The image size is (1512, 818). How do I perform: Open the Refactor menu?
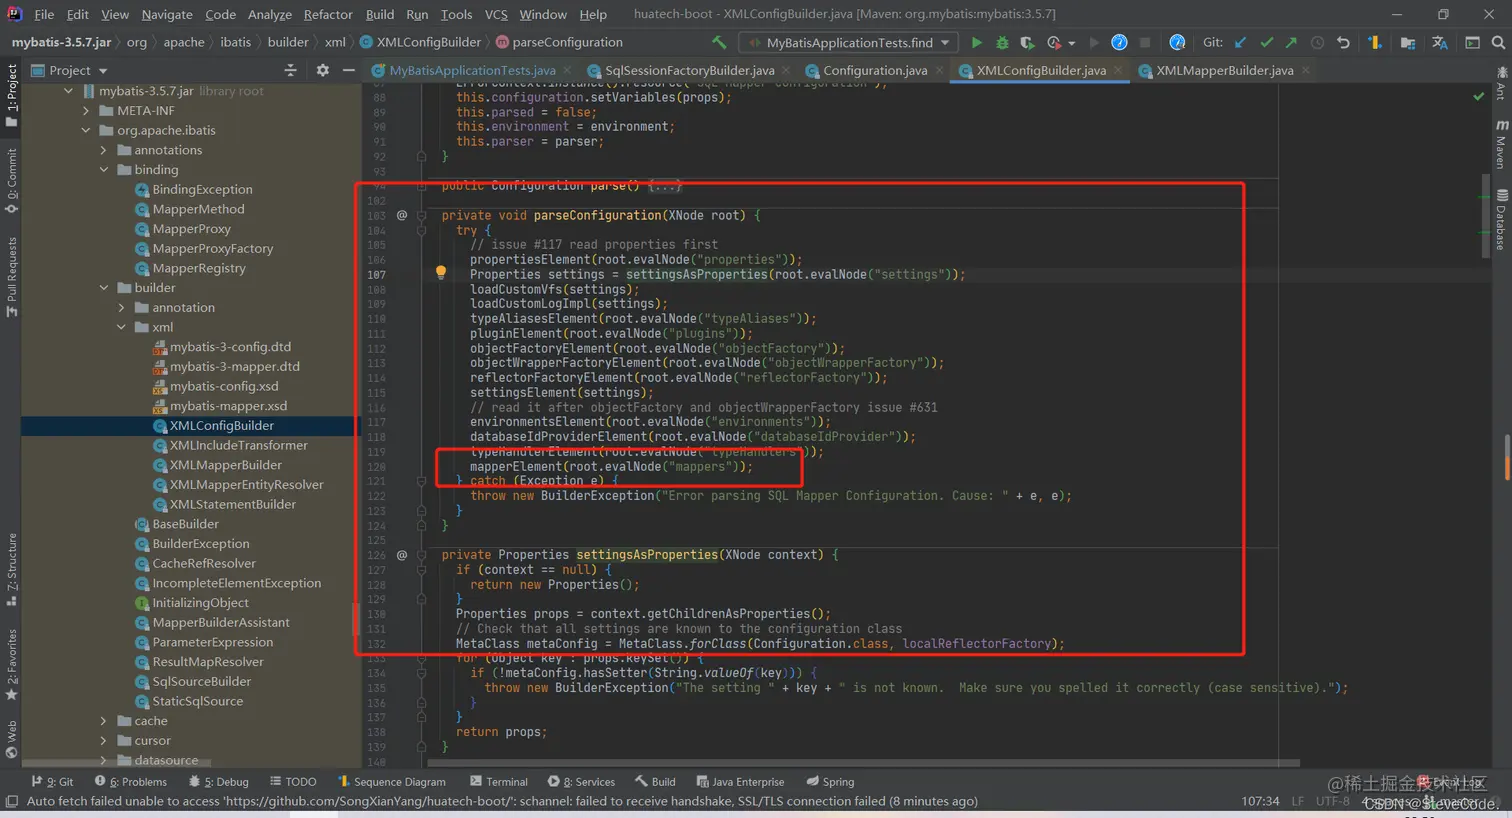tap(328, 14)
